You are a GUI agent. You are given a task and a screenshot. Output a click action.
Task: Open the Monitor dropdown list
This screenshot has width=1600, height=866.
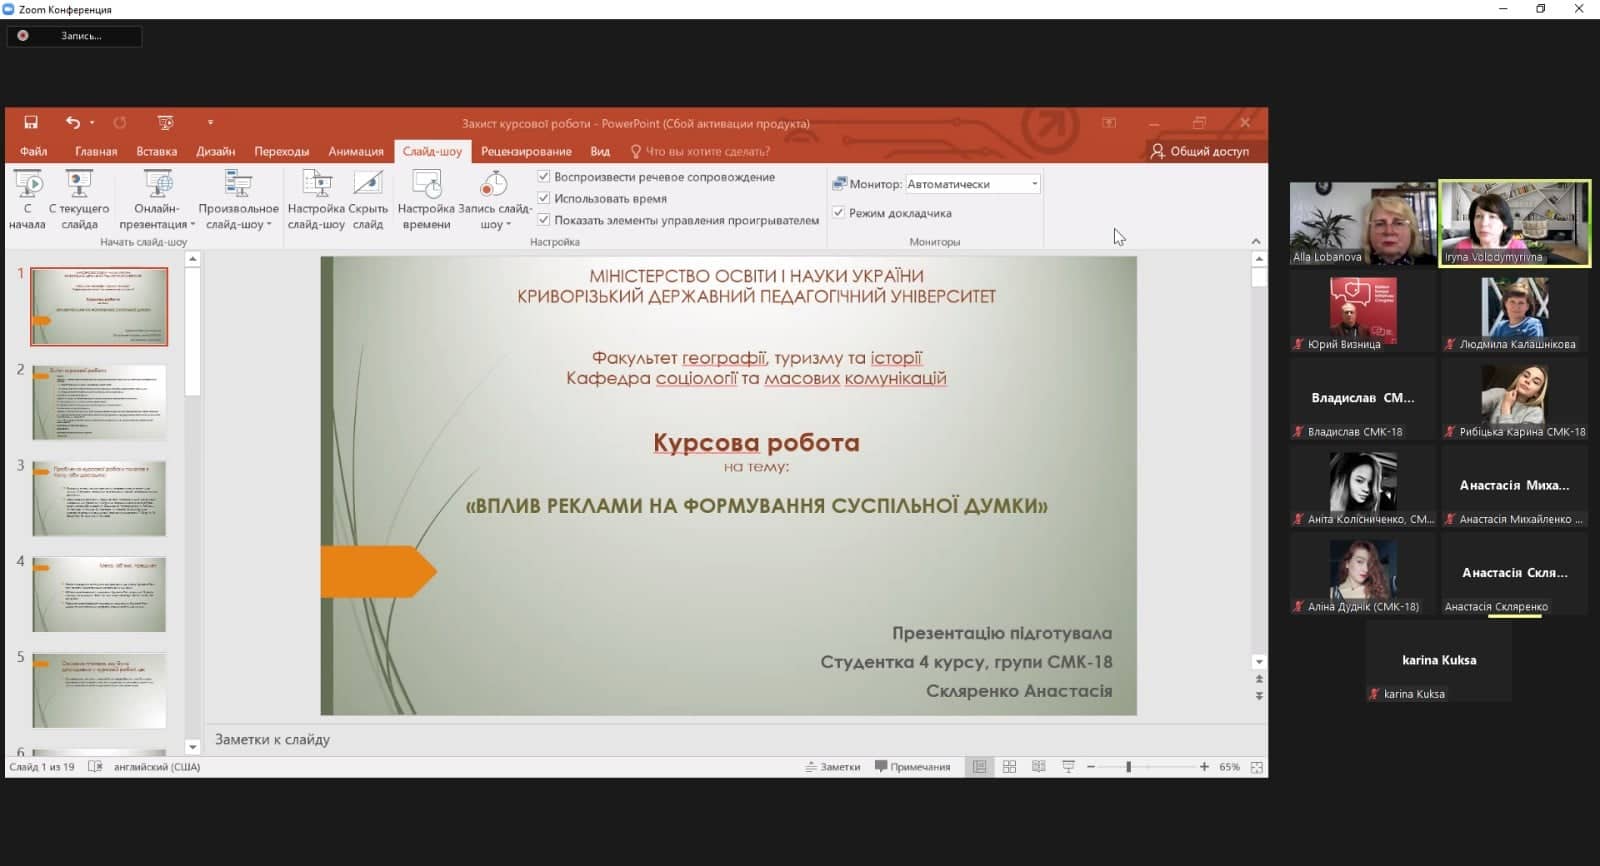point(1034,184)
